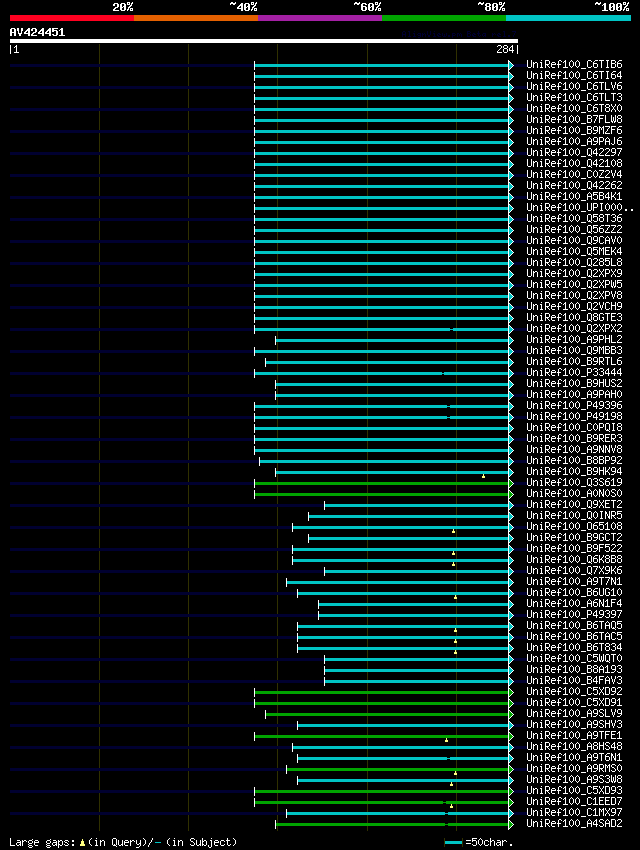This screenshot has width=640, height=850.
Task: Open hit UniRef100_B7FLW8
Action: coord(574,119)
